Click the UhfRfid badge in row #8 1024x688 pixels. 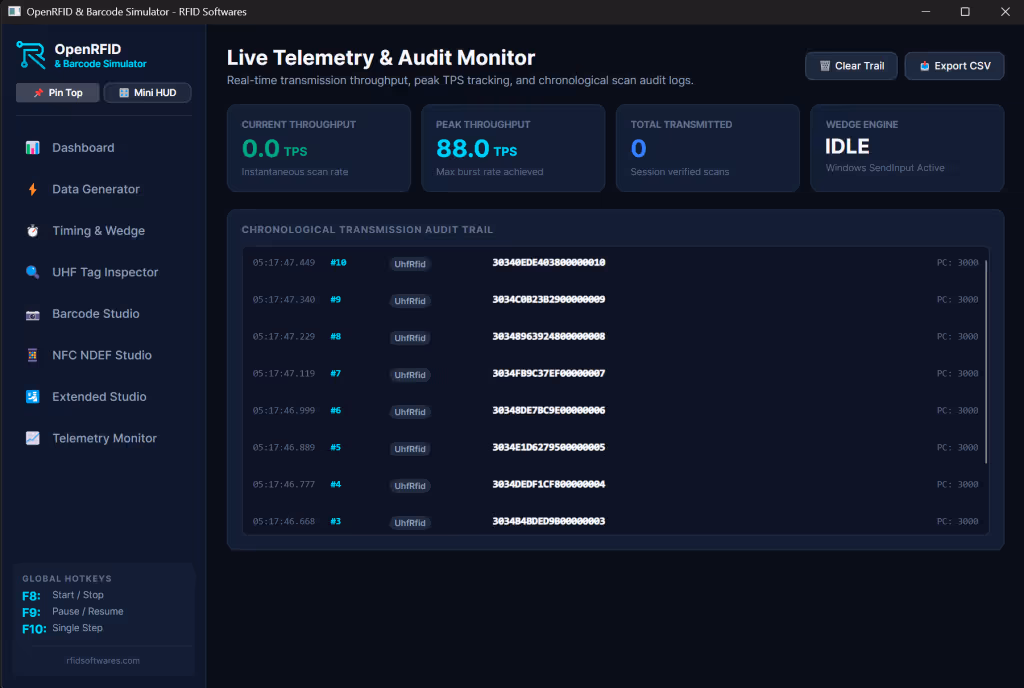tap(410, 337)
